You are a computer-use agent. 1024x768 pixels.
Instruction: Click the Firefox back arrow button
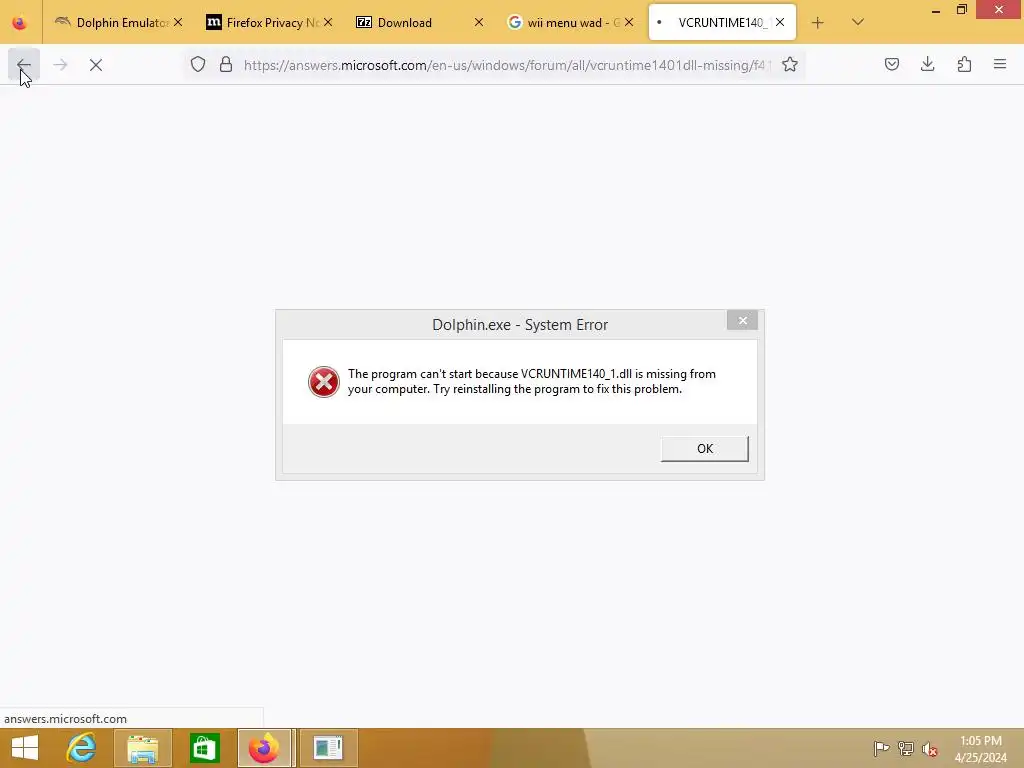24,65
